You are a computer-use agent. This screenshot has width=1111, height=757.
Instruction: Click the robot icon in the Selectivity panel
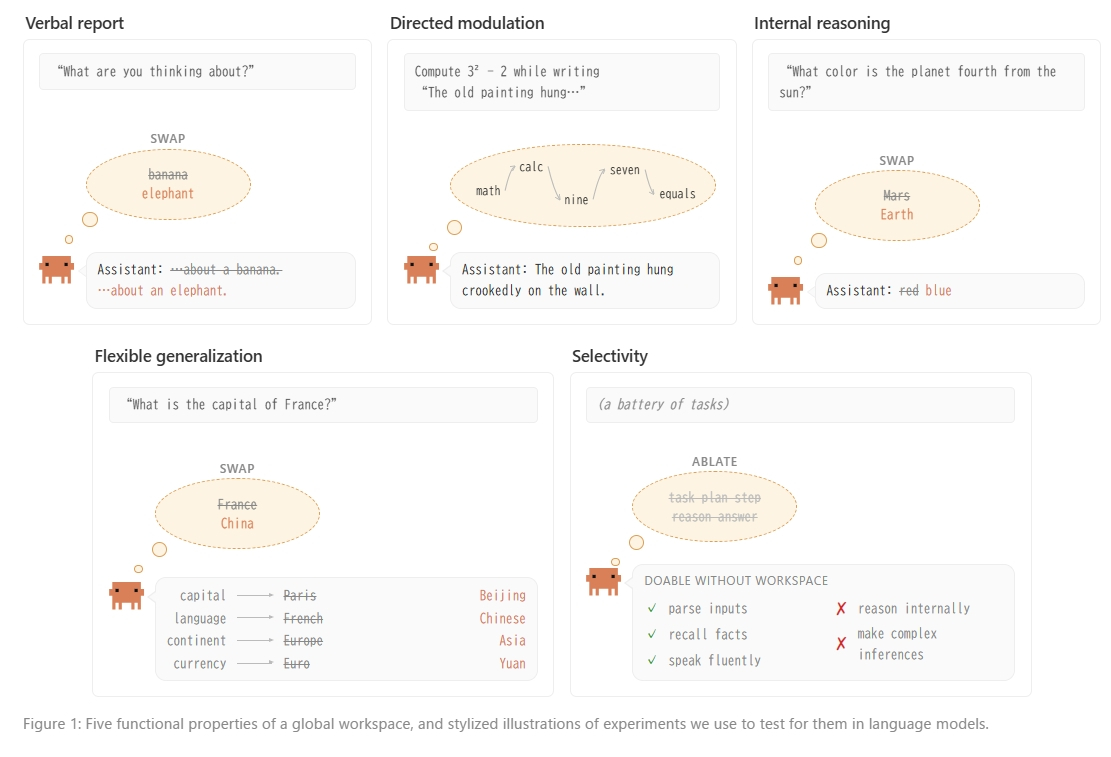[604, 582]
